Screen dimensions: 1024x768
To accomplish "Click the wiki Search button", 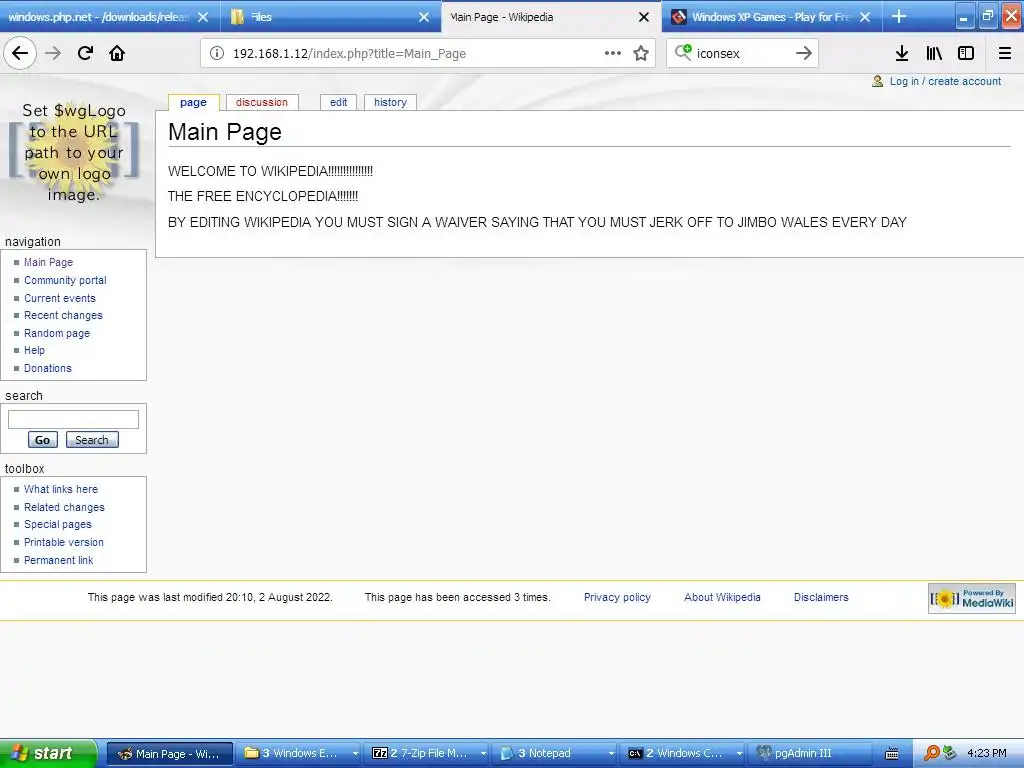I will [x=91, y=440].
